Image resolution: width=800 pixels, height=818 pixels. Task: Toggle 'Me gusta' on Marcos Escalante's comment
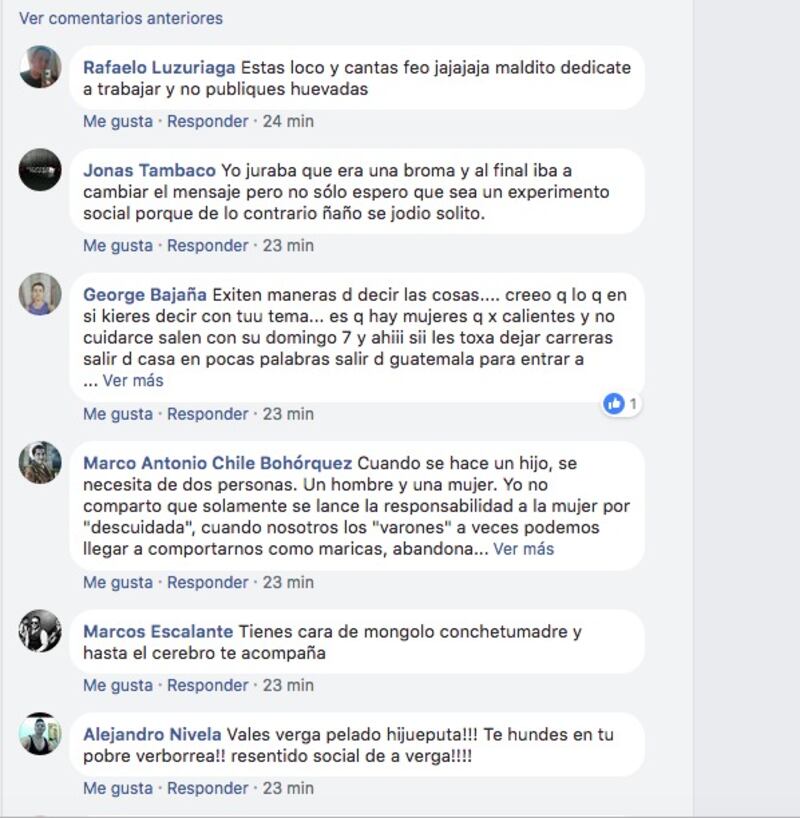pos(118,685)
